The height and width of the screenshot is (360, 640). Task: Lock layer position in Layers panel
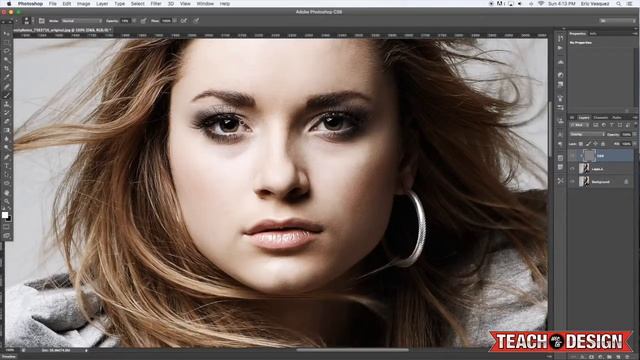(595, 144)
